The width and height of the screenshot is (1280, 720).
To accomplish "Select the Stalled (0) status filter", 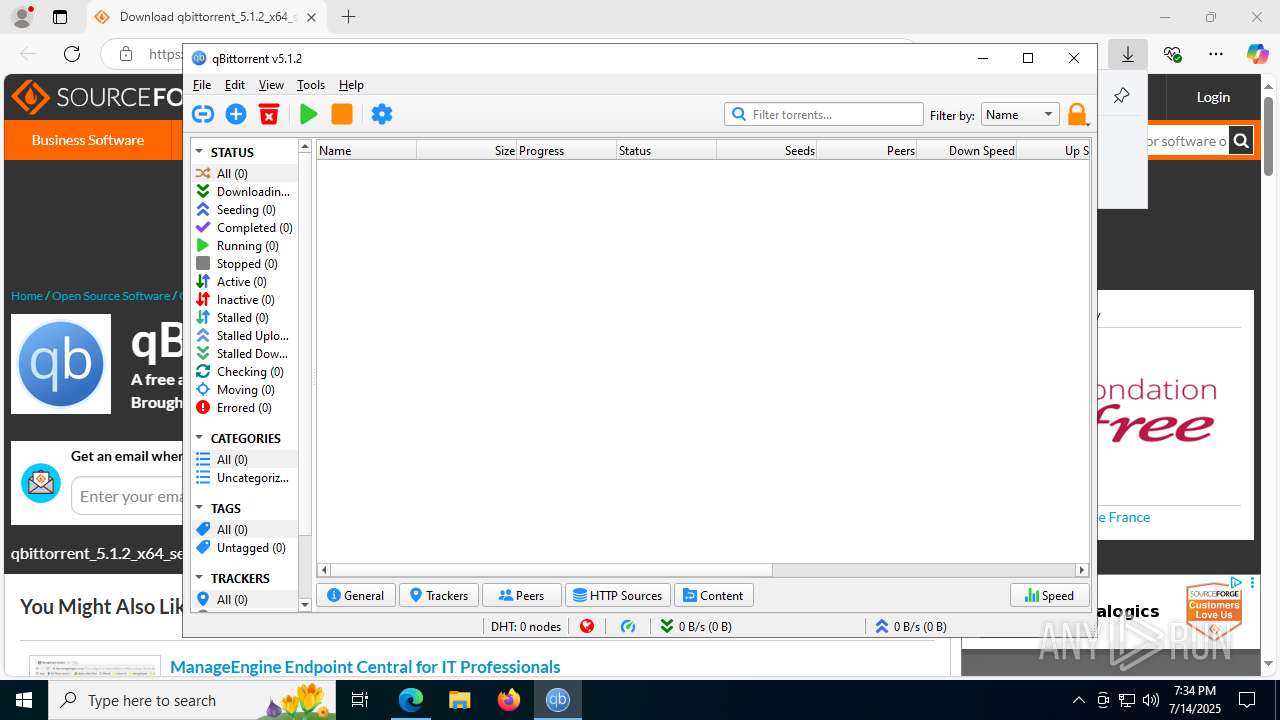I will click(x=245, y=317).
